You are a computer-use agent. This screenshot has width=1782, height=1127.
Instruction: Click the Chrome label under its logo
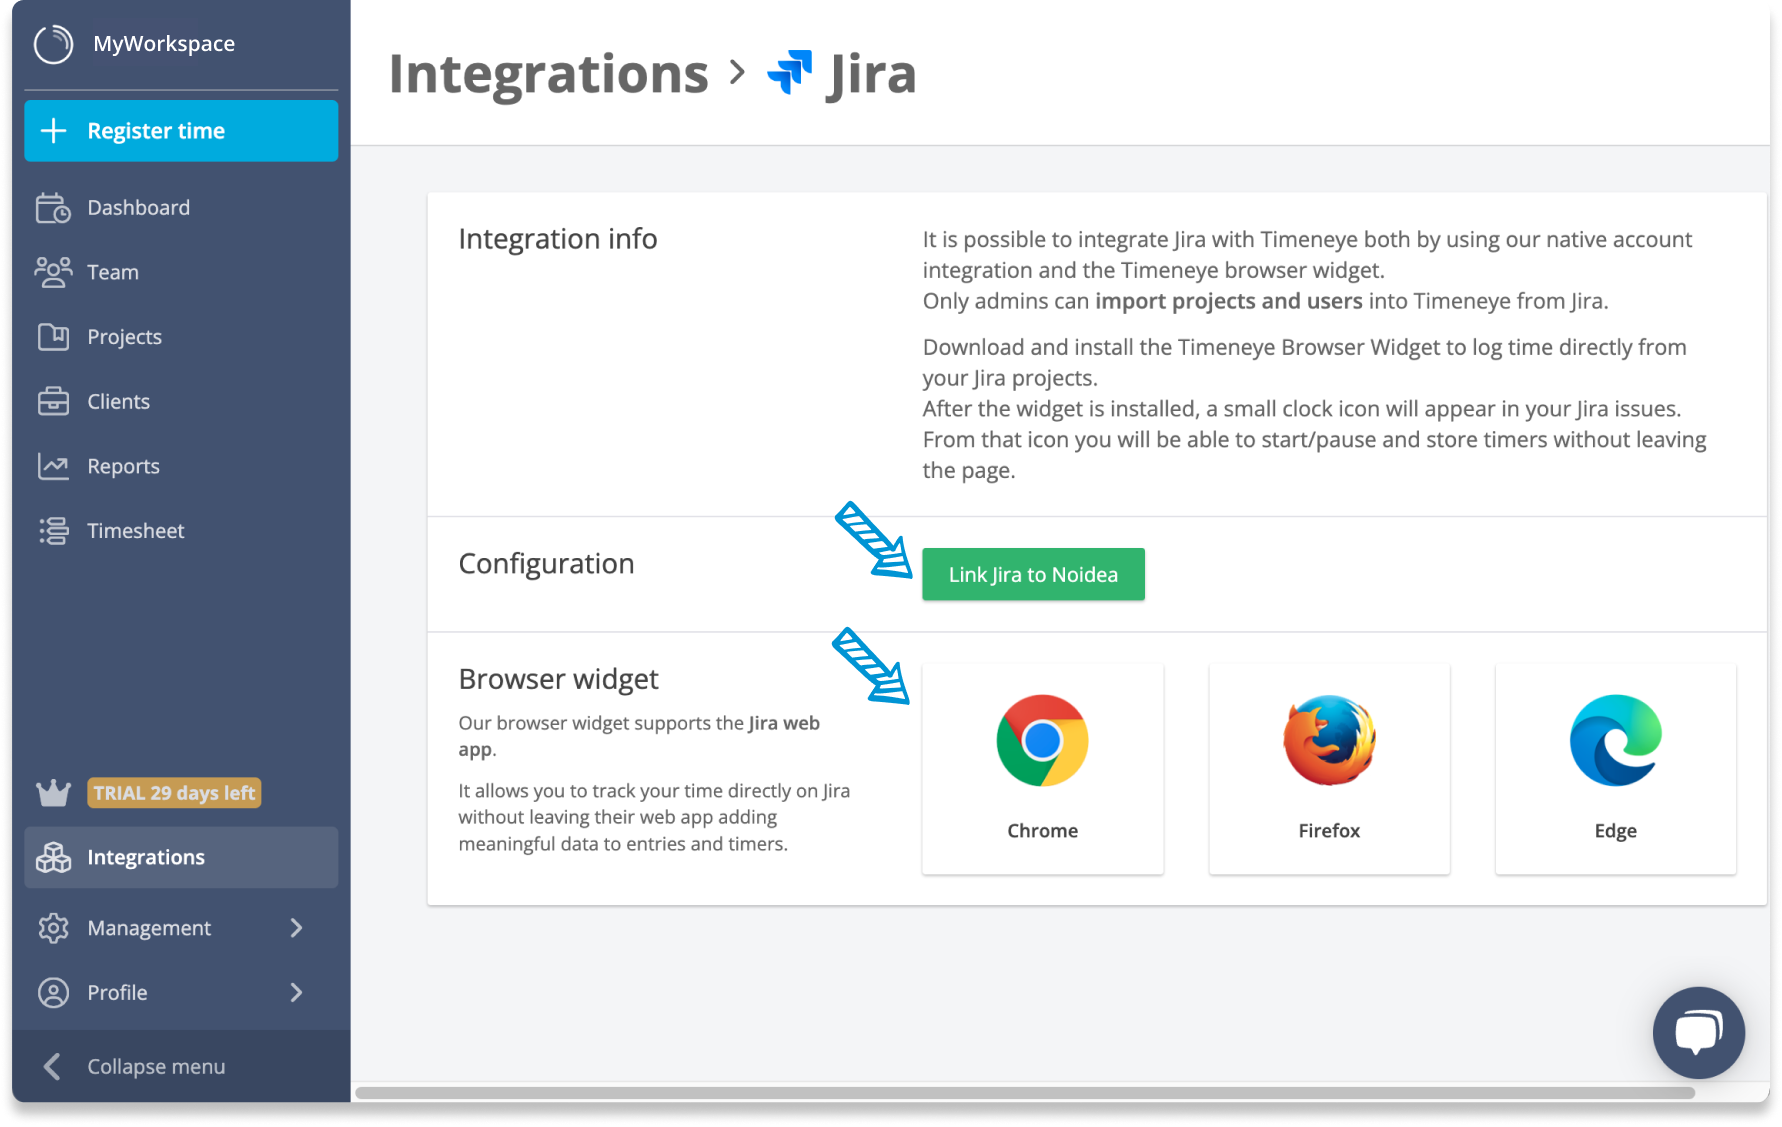tap(1042, 831)
